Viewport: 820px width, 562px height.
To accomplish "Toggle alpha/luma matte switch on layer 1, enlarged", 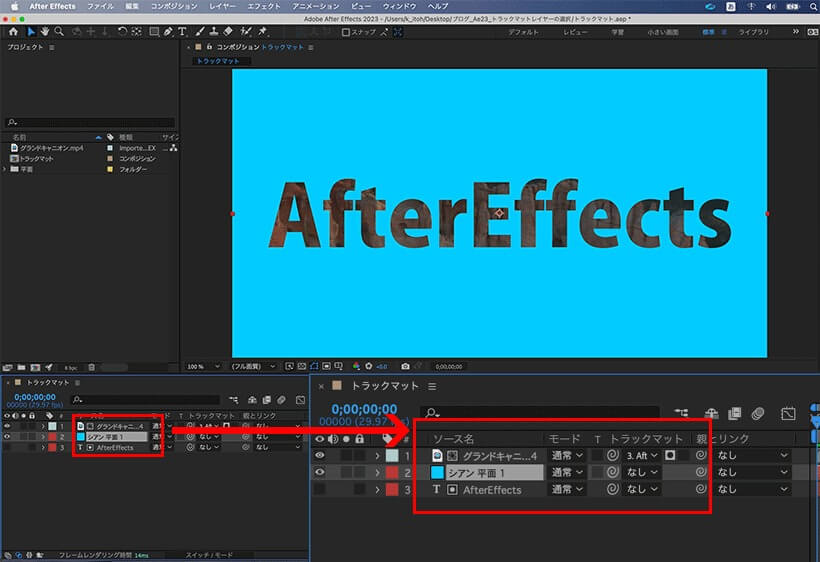I will pos(670,455).
